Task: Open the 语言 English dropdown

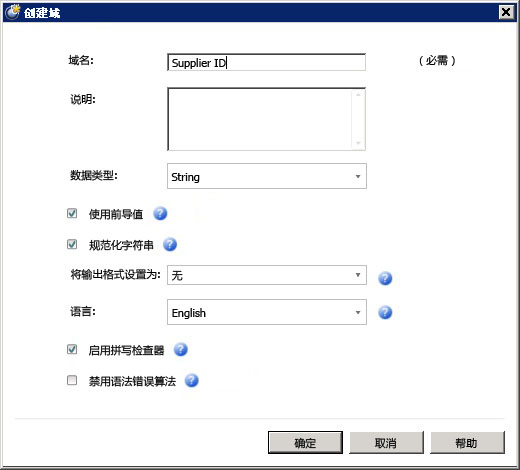Action: (x=267, y=312)
